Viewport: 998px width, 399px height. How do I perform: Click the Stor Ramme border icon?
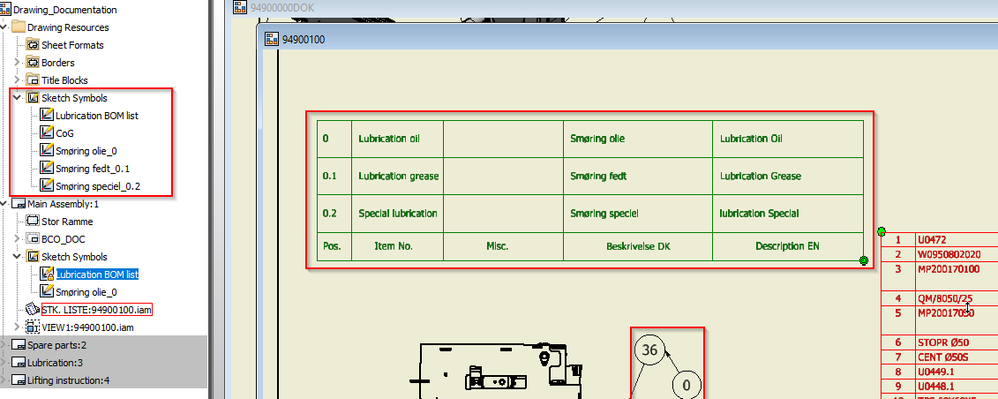(32, 221)
